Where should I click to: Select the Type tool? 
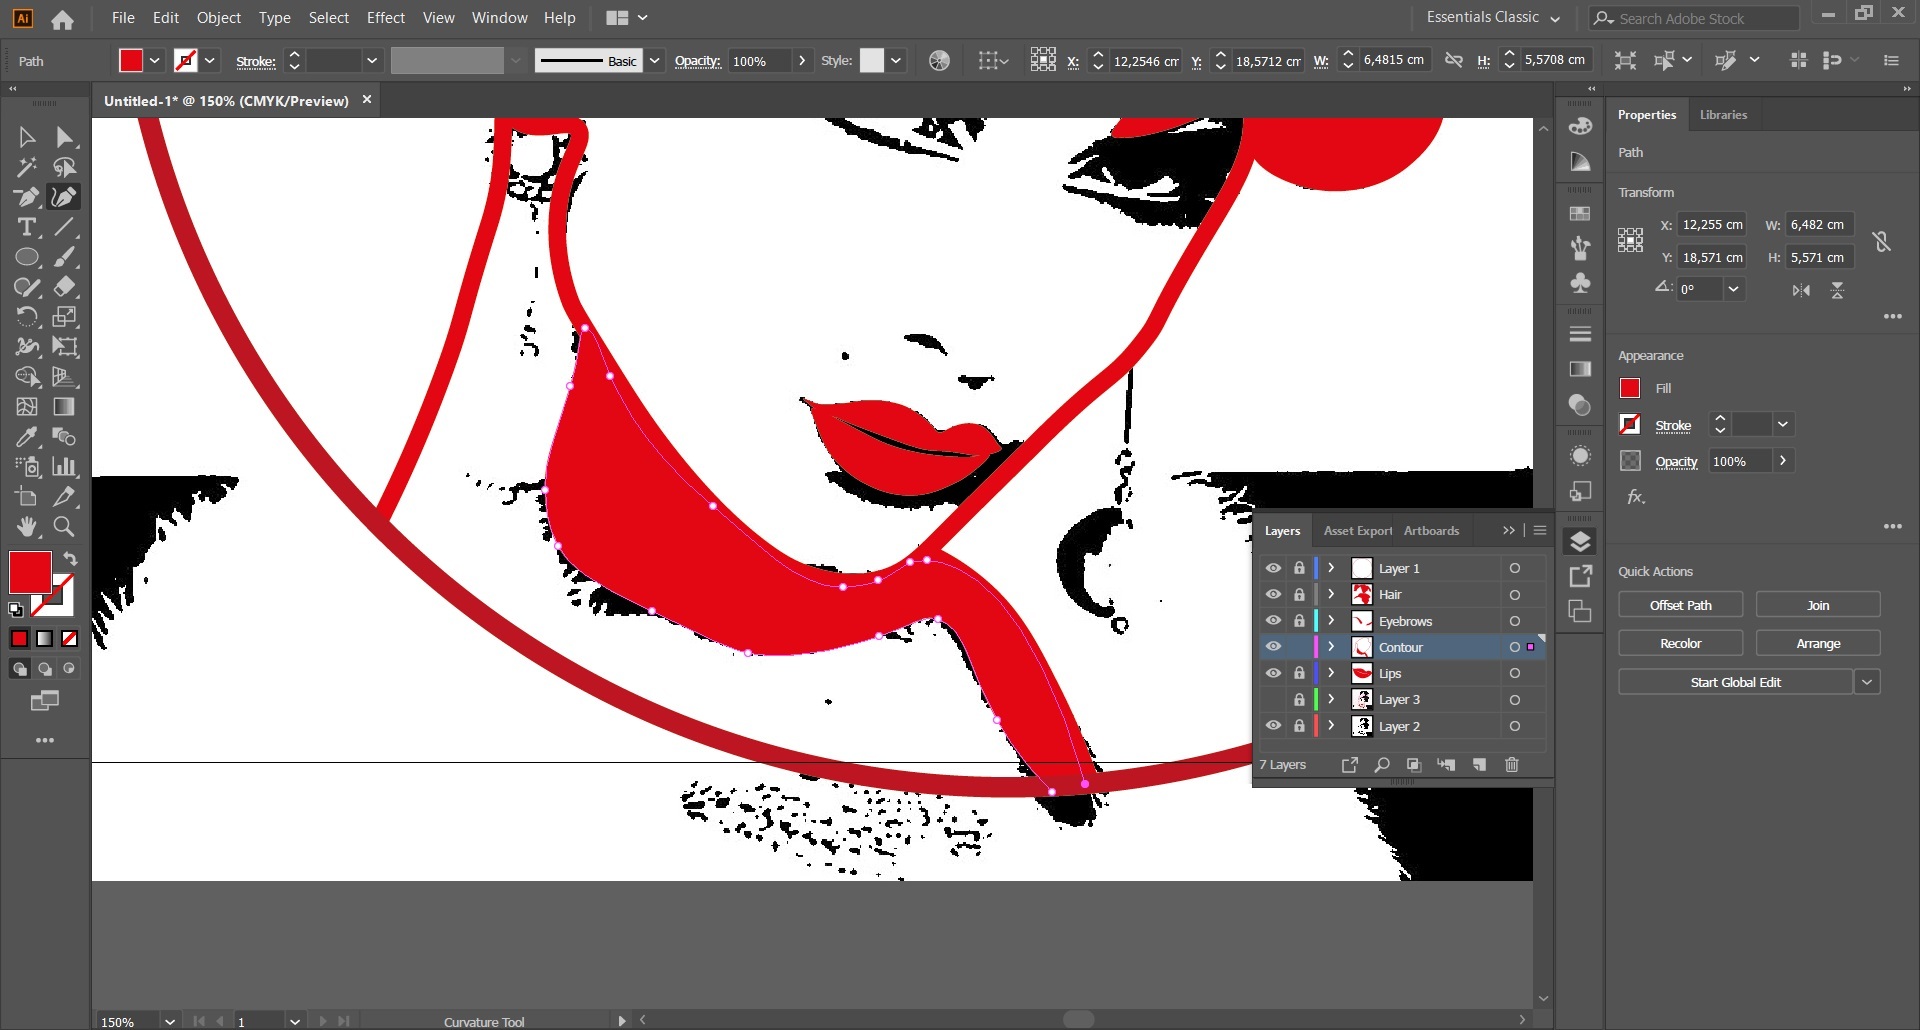[x=27, y=227]
